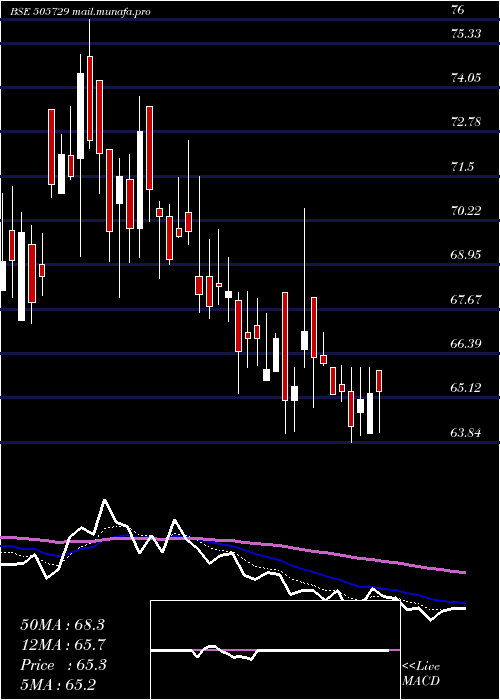
Task: Select the 72.78 price axis label
Action: click(x=466, y=122)
